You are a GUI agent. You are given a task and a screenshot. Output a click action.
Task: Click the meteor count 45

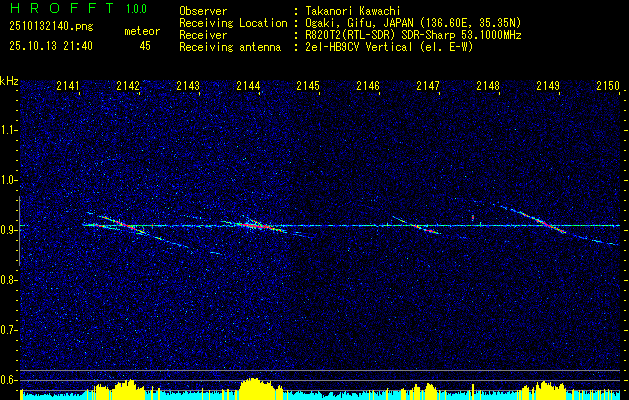[145, 46]
